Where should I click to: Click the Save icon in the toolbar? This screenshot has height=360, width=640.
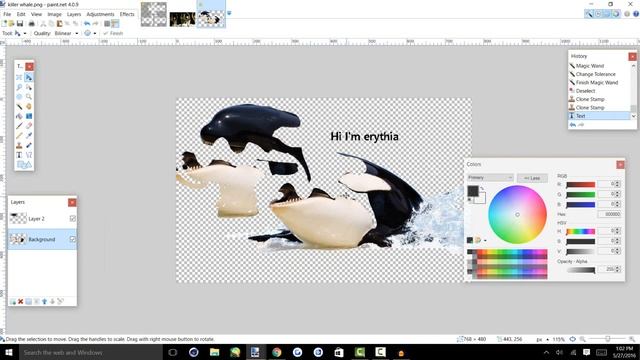click(20, 24)
